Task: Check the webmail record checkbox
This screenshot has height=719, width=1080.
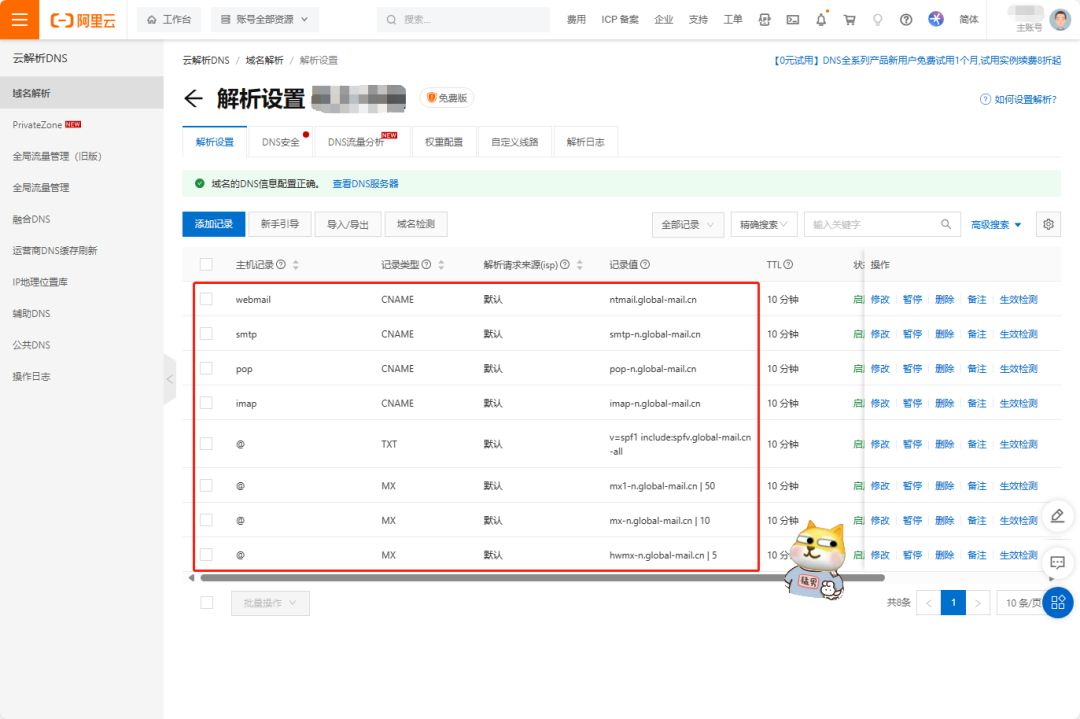Action: [x=206, y=299]
